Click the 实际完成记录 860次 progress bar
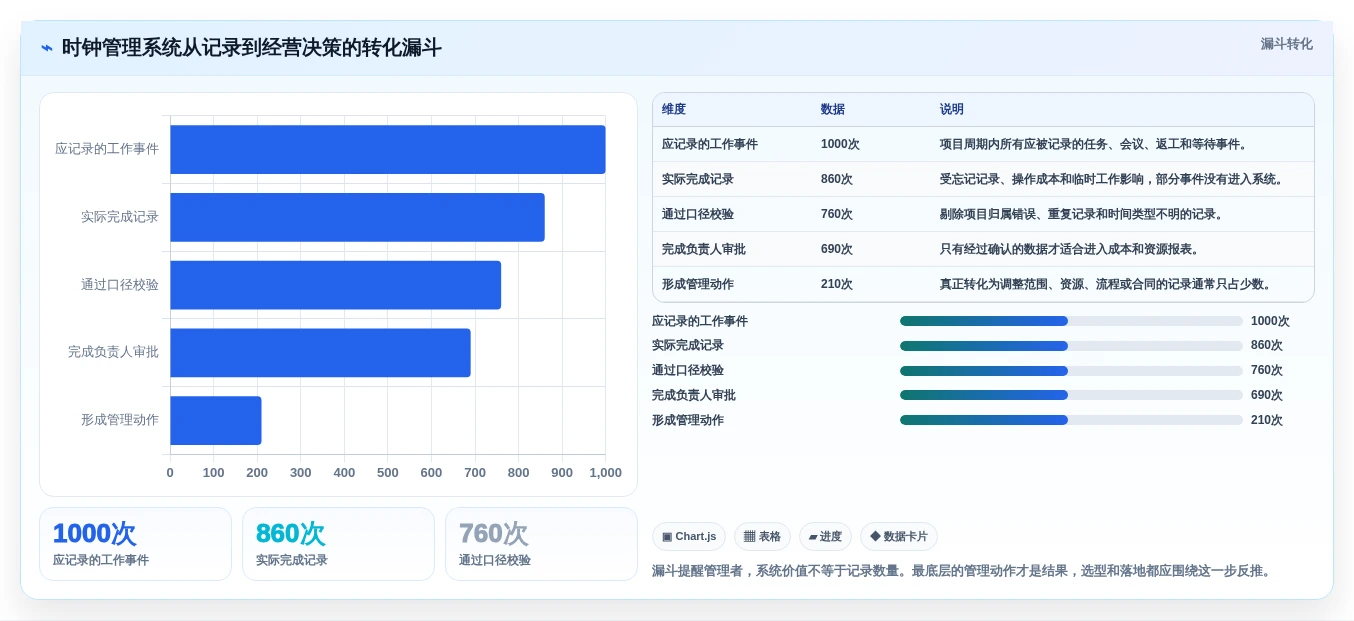Image resolution: width=1354 pixels, height=621 pixels. [x=1071, y=346]
